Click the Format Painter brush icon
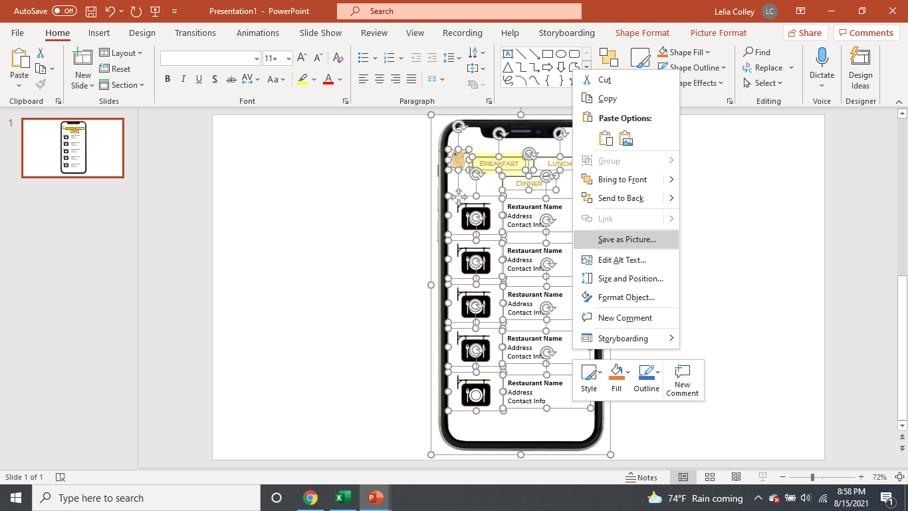The height and width of the screenshot is (511, 908). click(41, 84)
